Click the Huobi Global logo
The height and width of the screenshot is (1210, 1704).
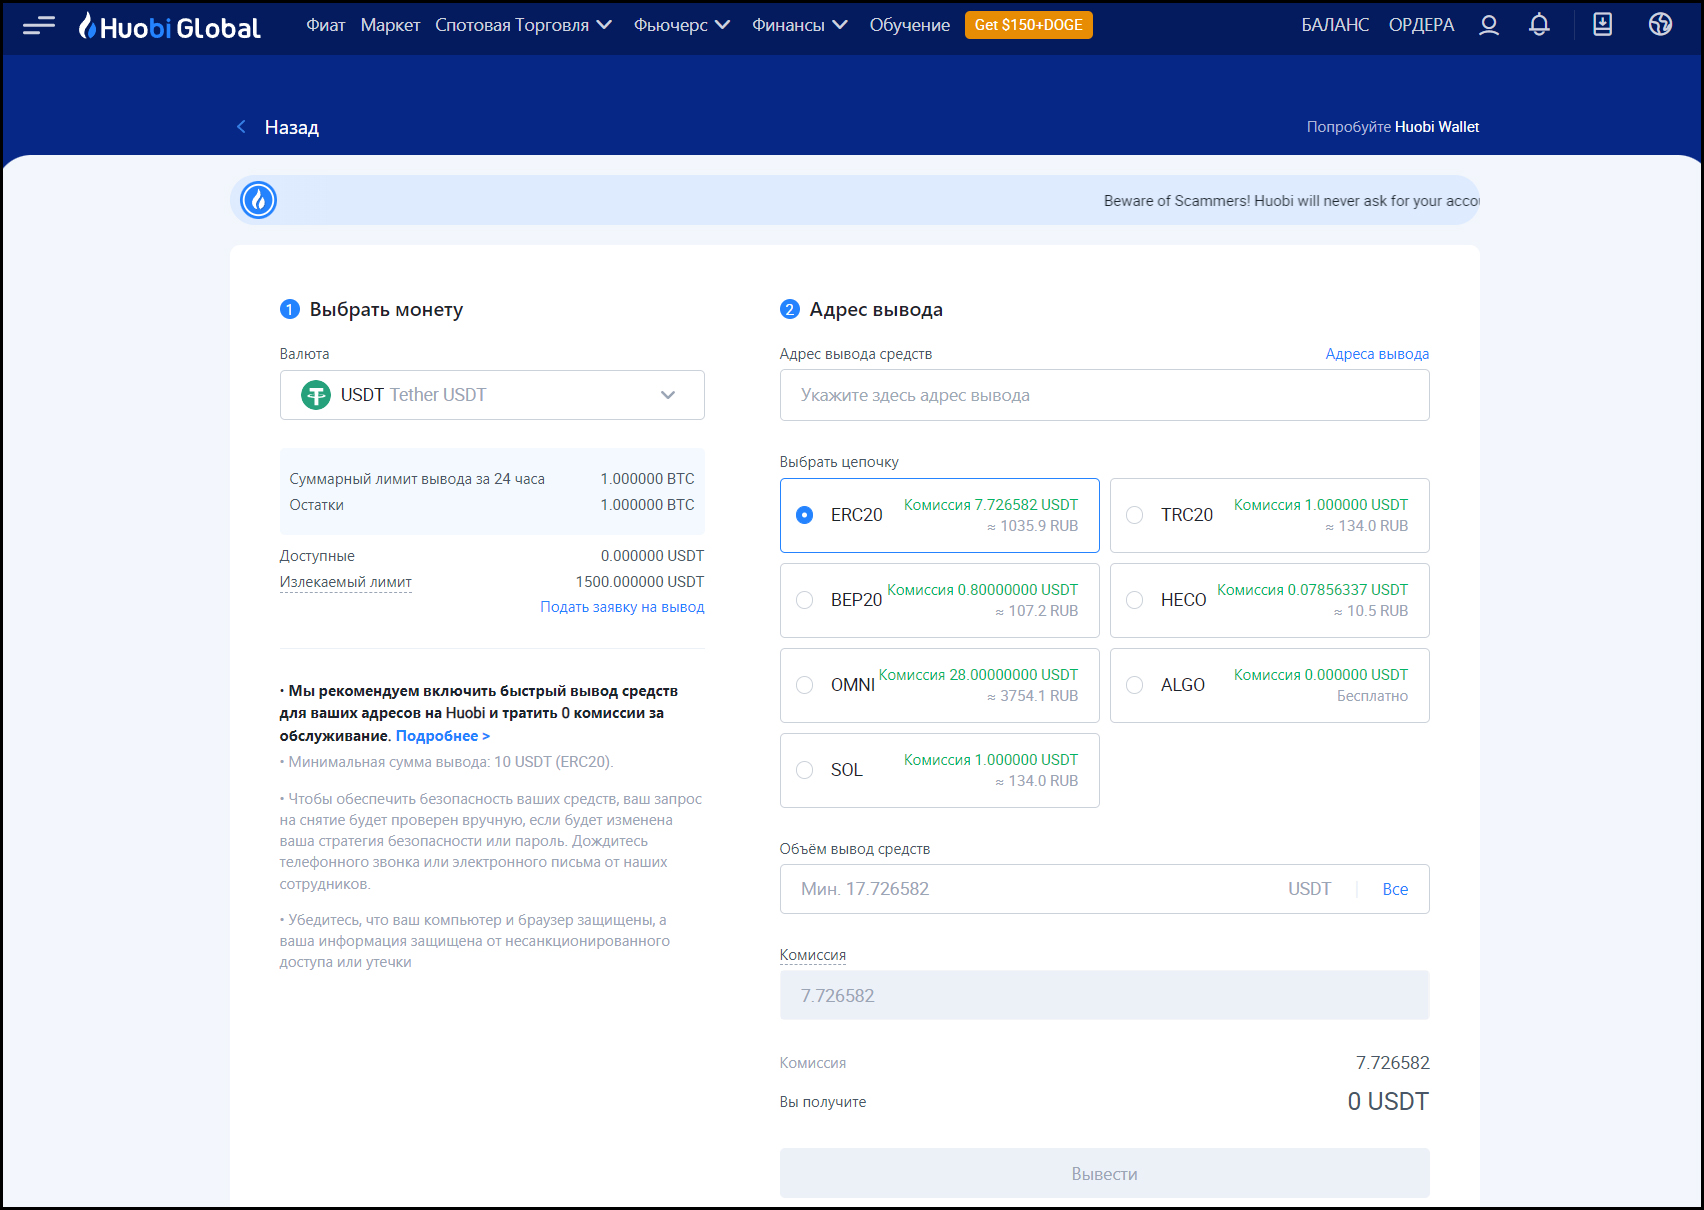[x=170, y=26]
